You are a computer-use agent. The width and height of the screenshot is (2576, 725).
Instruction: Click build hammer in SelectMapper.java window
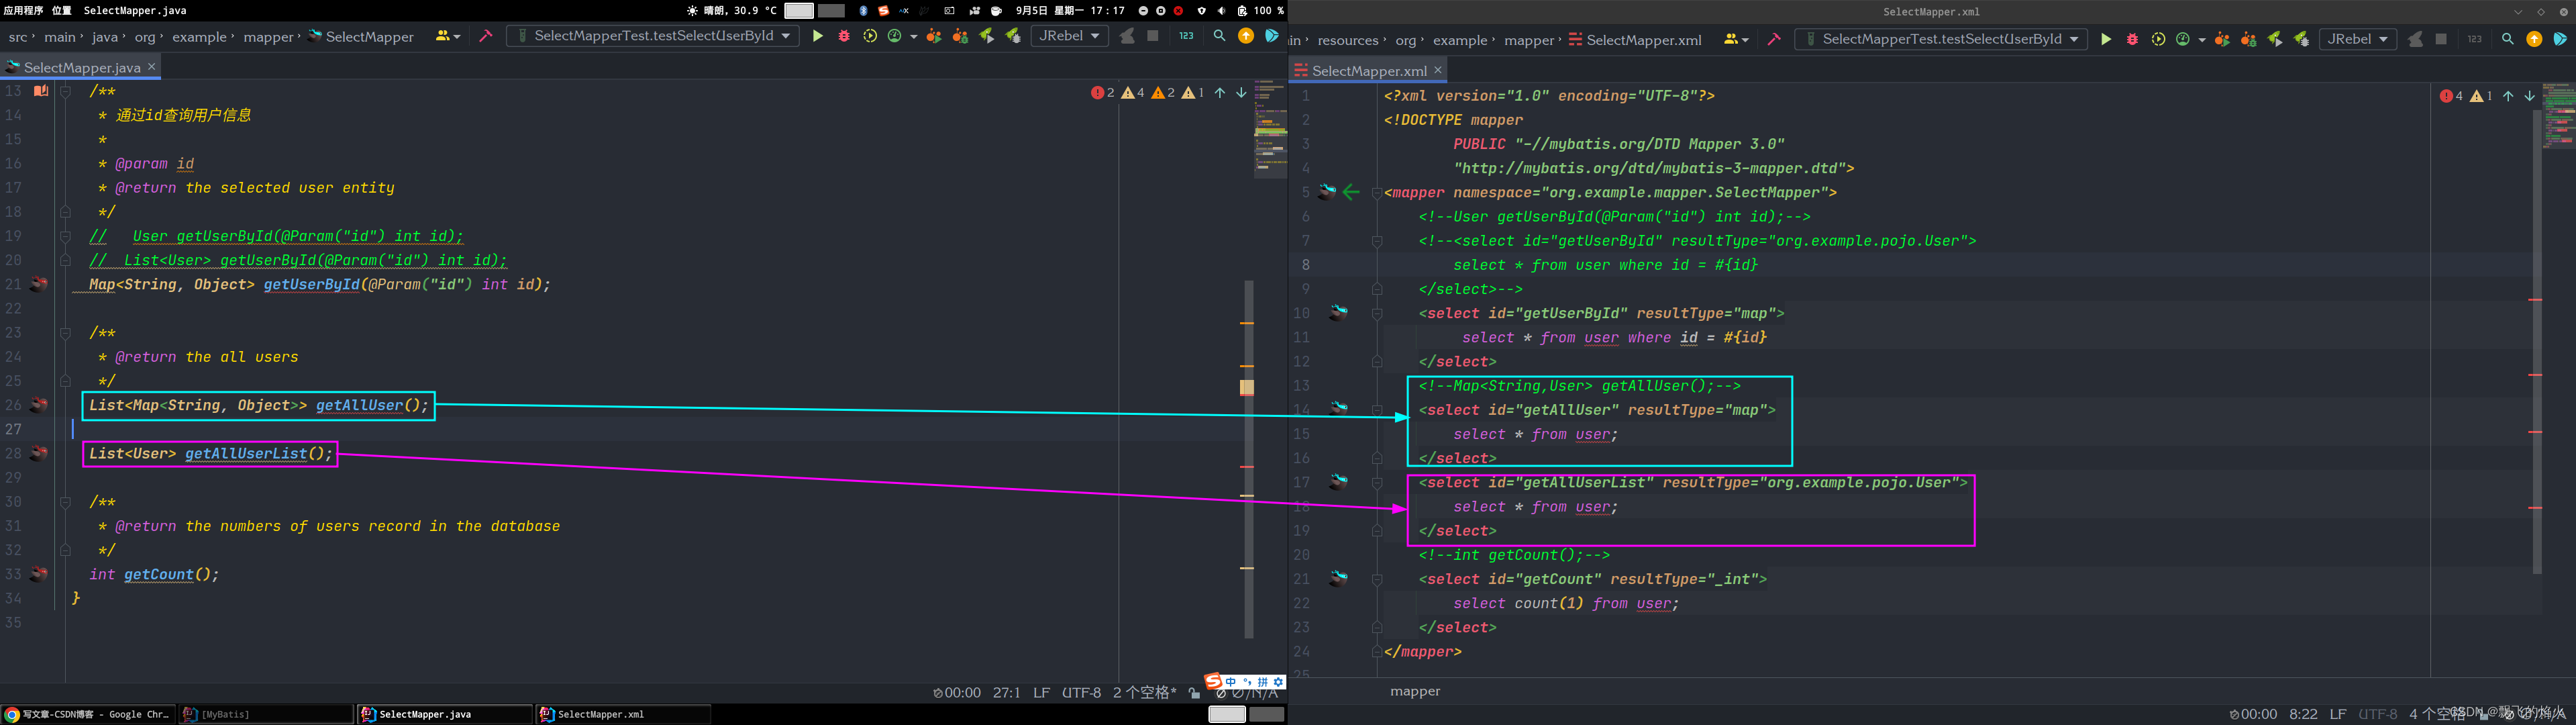(486, 36)
